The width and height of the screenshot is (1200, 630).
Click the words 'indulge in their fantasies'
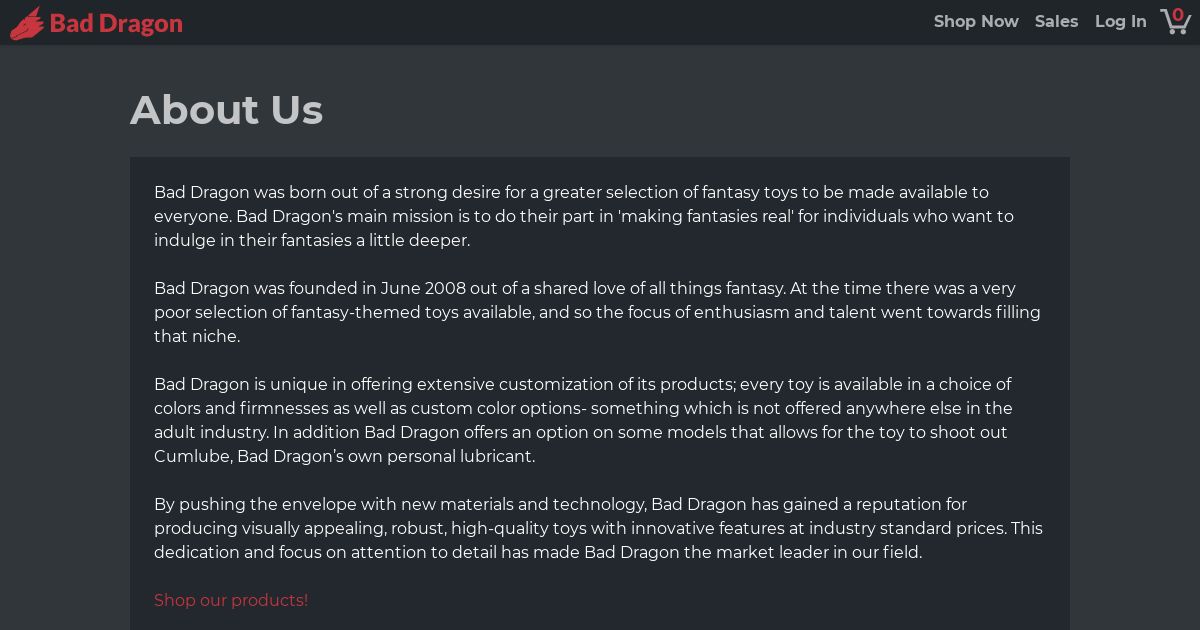[x=252, y=240]
